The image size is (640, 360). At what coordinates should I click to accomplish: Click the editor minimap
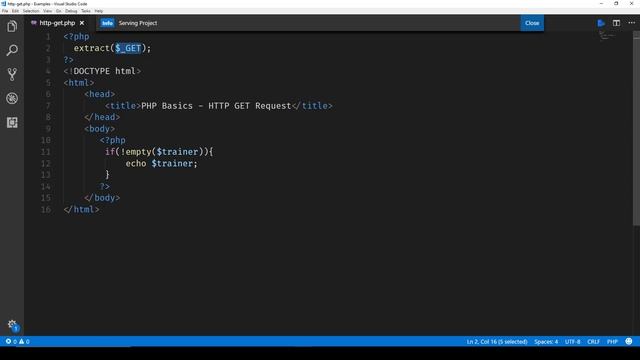click(607, 37)
